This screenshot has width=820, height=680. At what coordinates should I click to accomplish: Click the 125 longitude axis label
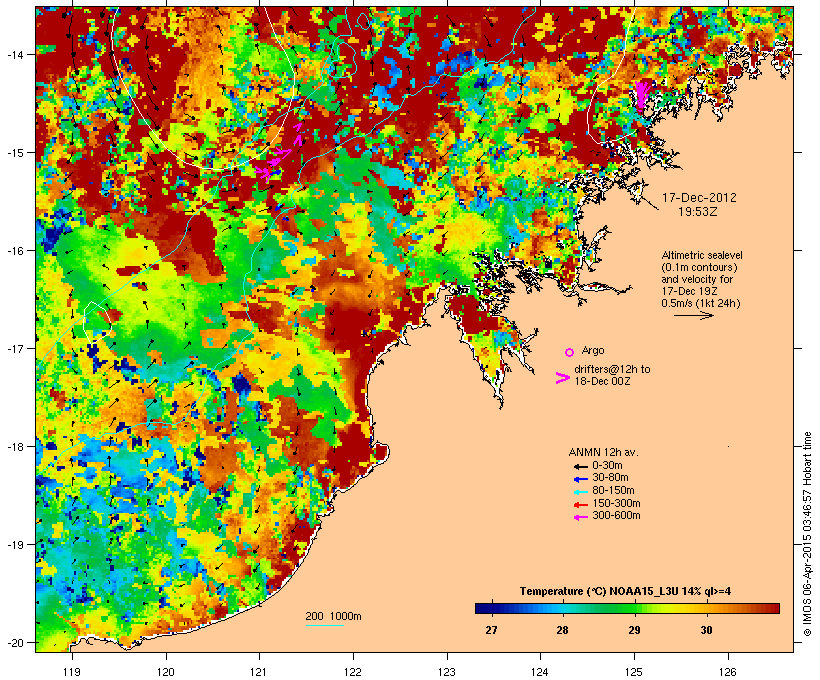pyautogui.click(x=634, y=672)
